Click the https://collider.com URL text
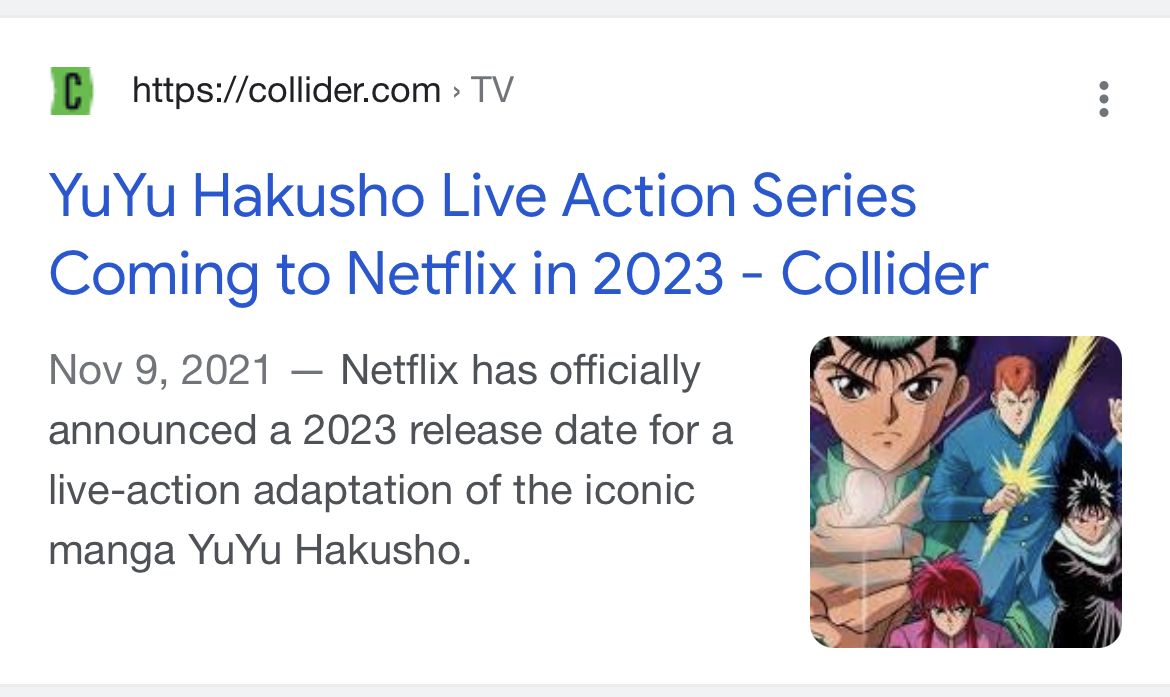This screenshot has width=1170, height=697. (287, 91)
